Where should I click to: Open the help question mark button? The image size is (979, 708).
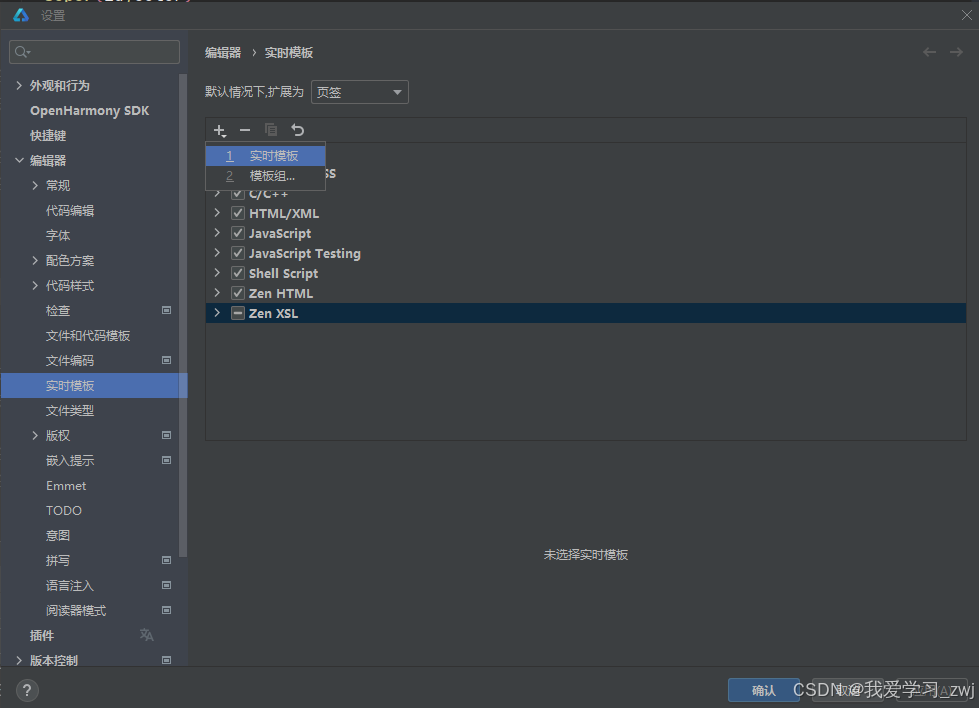tap(26, 691)
